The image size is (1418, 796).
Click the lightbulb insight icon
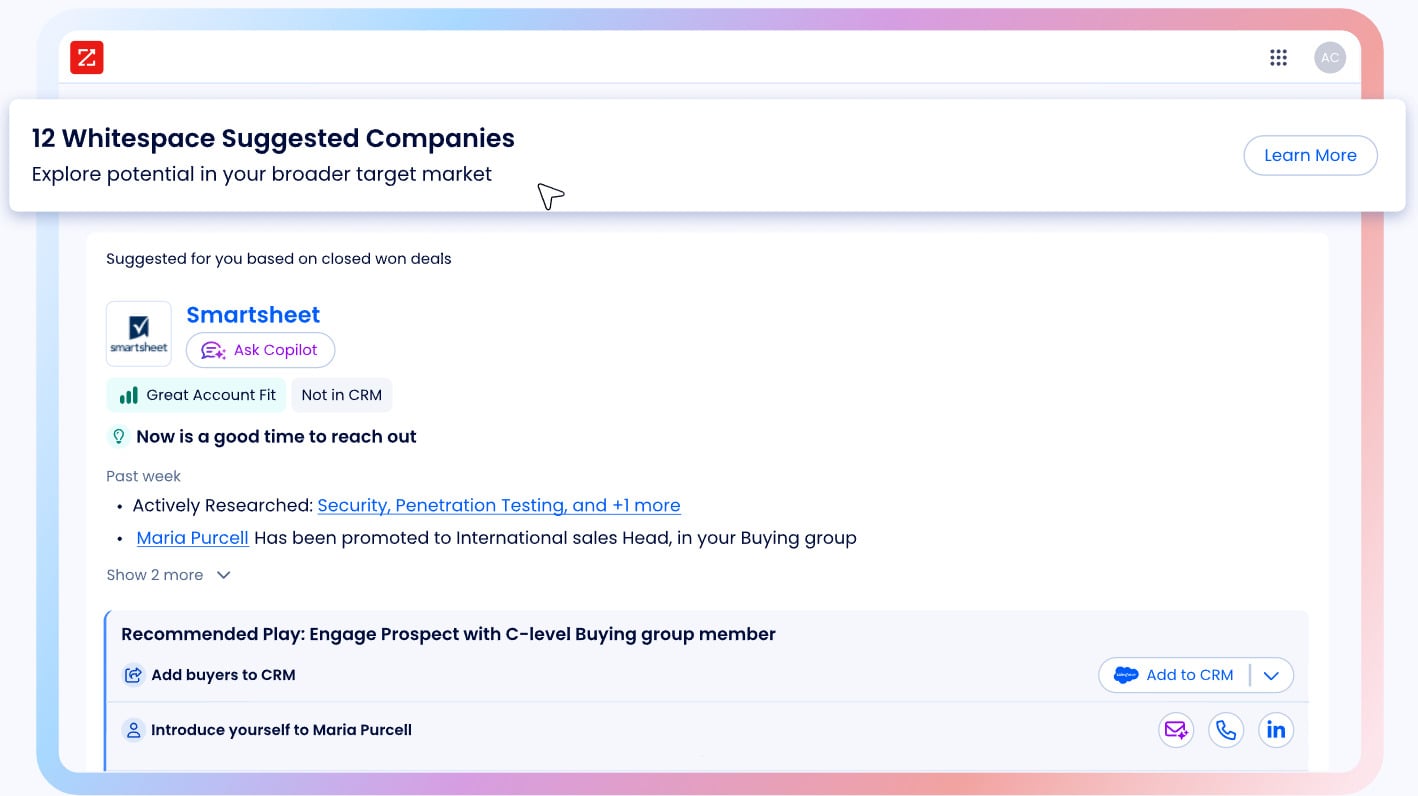118,436
